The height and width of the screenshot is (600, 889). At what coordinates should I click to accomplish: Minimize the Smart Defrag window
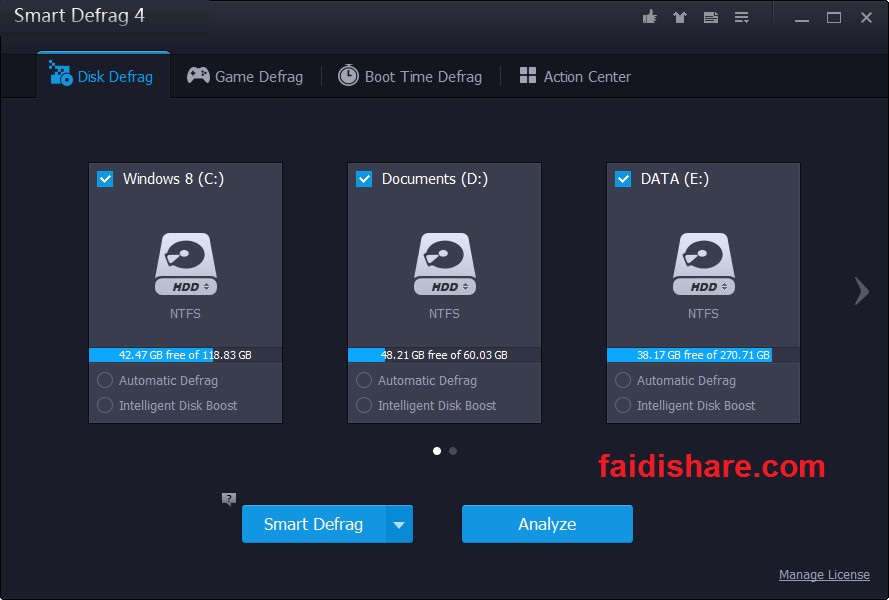pyautogui.click(x=802, y=18)
